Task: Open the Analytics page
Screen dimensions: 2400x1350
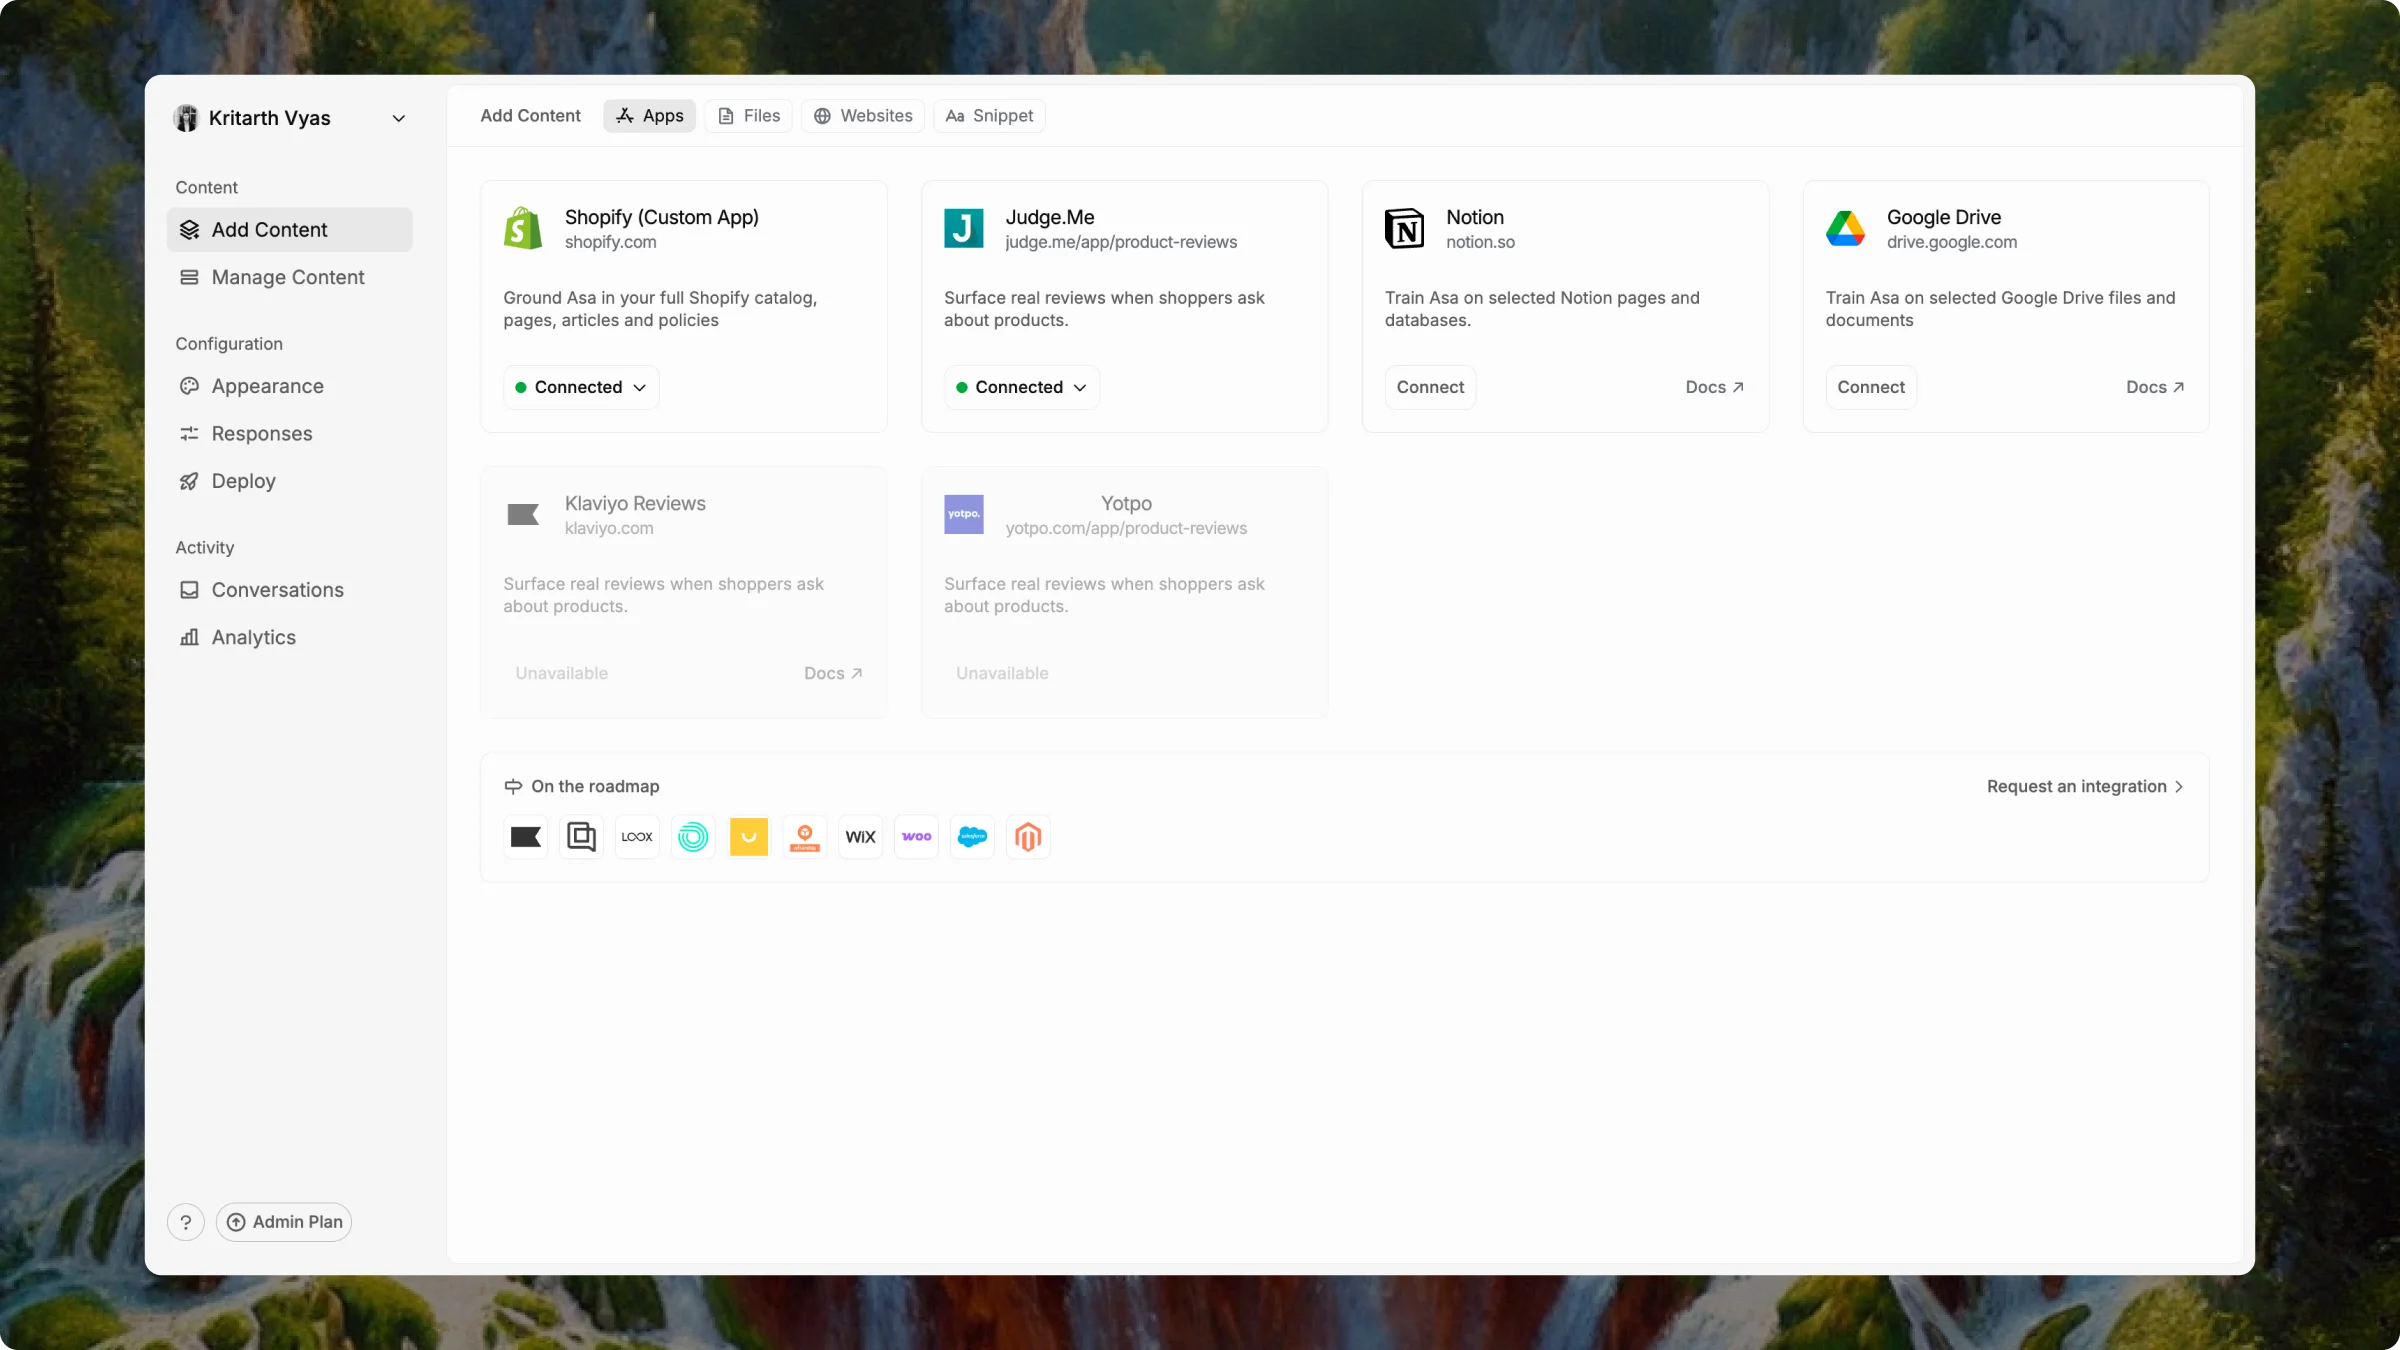Action: (x=290, y=637)
